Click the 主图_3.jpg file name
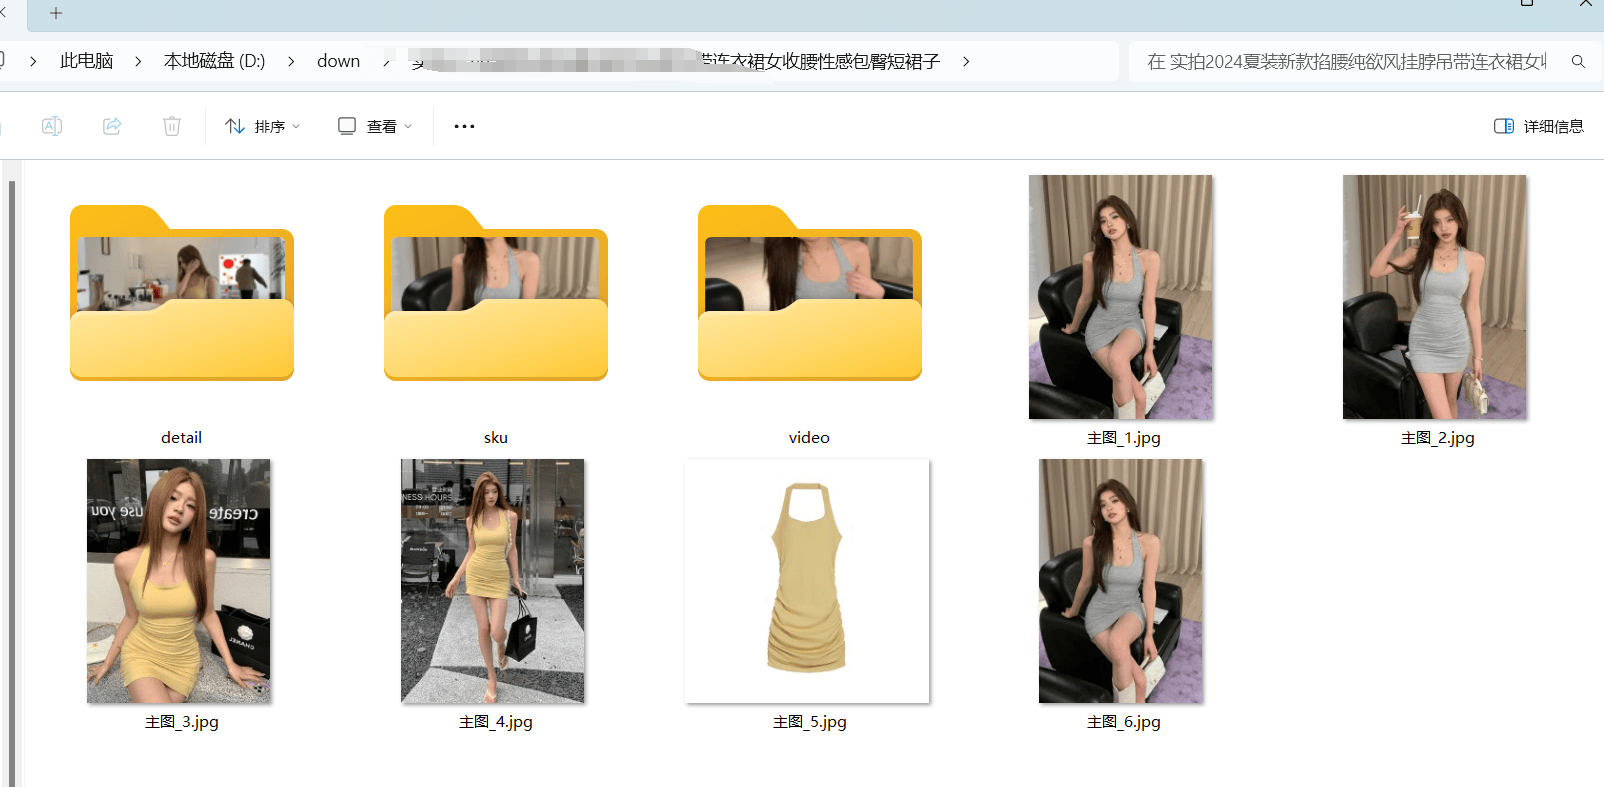The image size is (1604, 787). point(182,722)
